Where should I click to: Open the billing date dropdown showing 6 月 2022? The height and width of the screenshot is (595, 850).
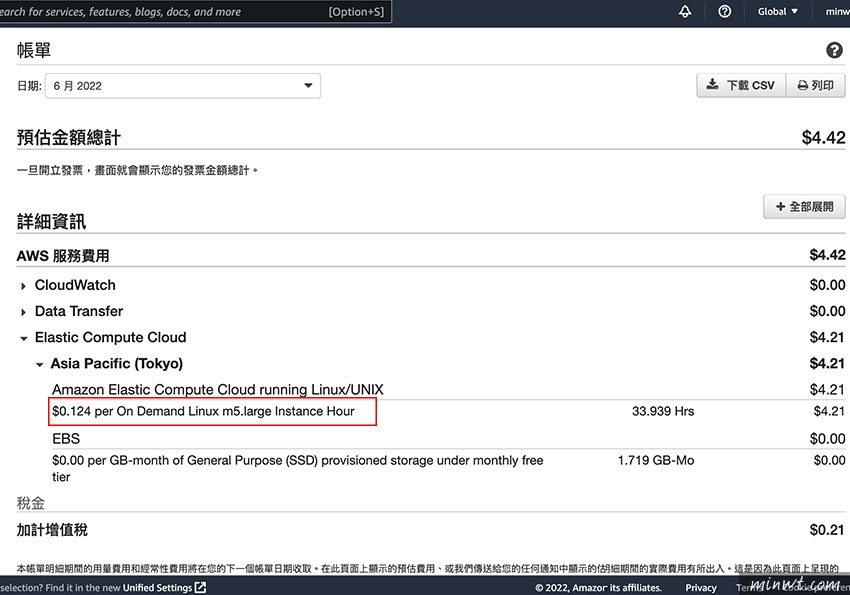point(183,86)
